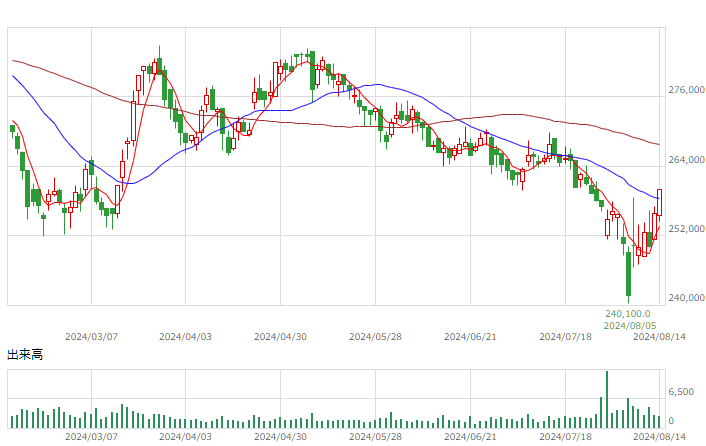Click the 出来高 volume heading
The width and height of the screenshot is (706, 446).
tap(25, 355)
